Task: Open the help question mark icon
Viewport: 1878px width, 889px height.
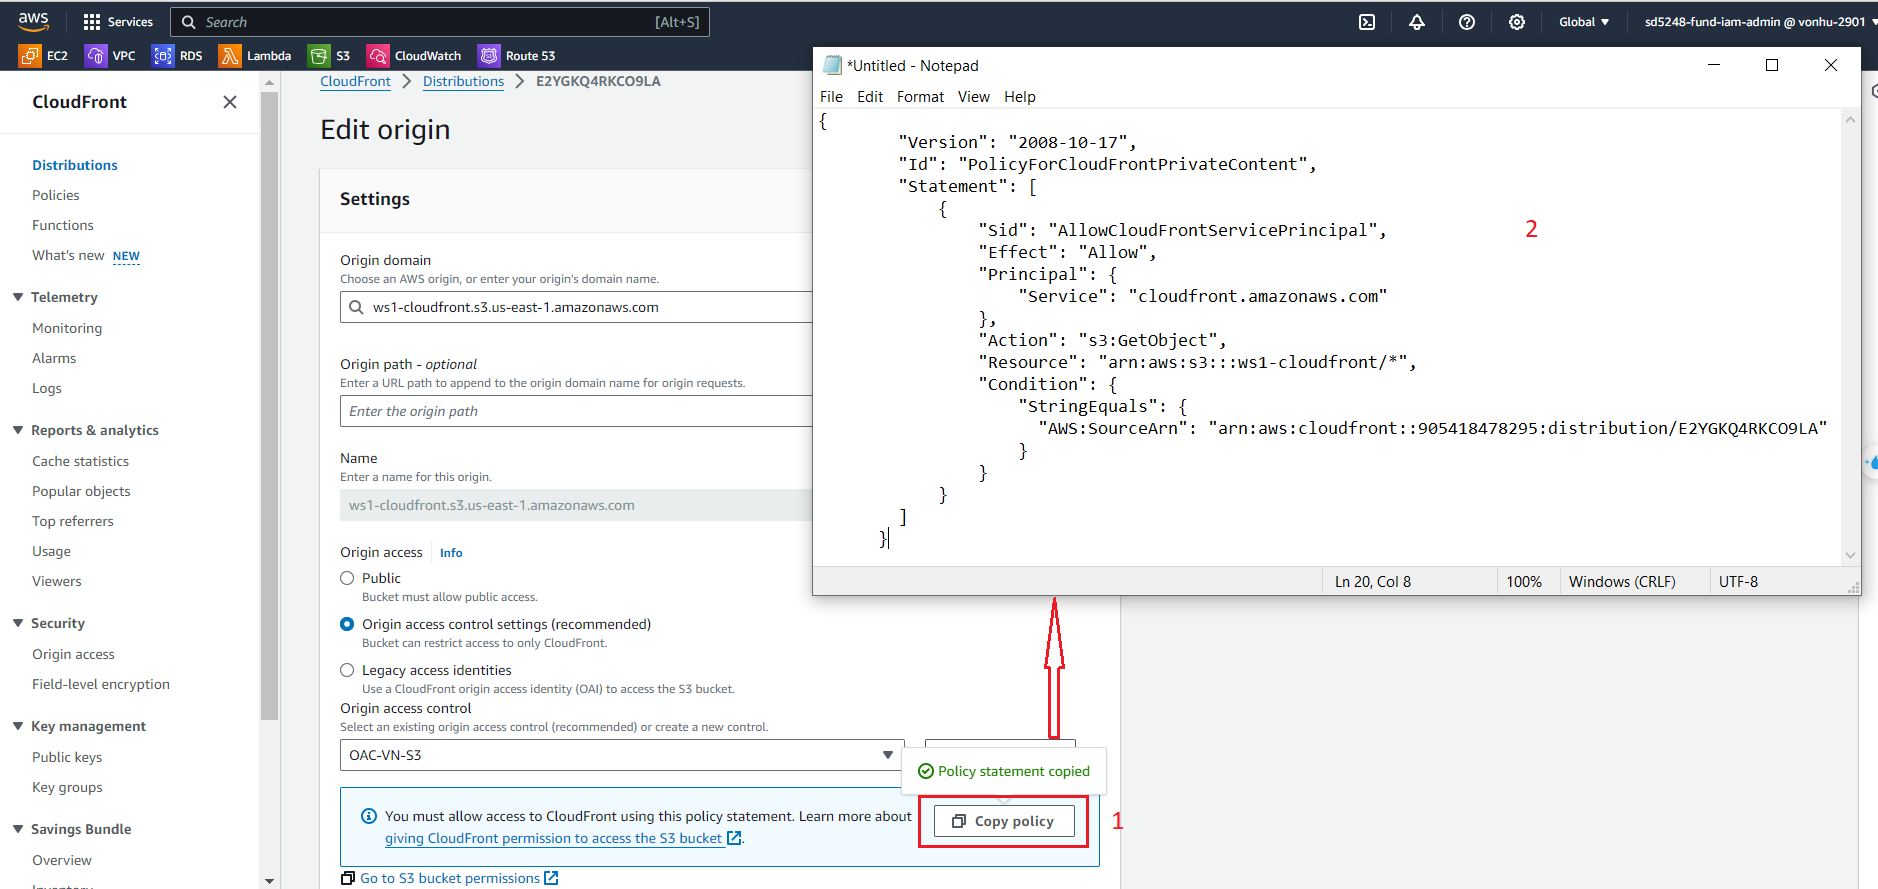Action: coord(1467,22)
